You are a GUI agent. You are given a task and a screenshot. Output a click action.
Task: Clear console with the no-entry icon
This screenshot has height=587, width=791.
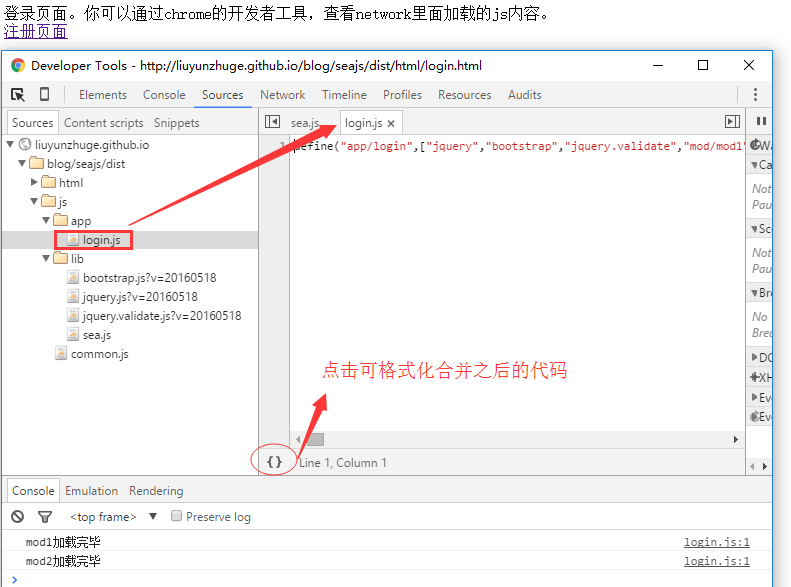pyautogui.click(x=18, y=516)
